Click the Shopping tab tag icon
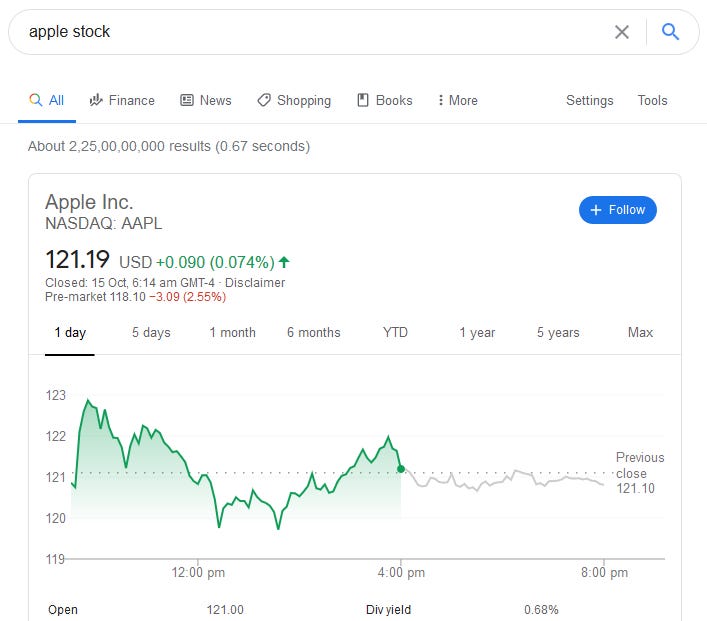Viewport: 707px width, 621px height. 264,100
